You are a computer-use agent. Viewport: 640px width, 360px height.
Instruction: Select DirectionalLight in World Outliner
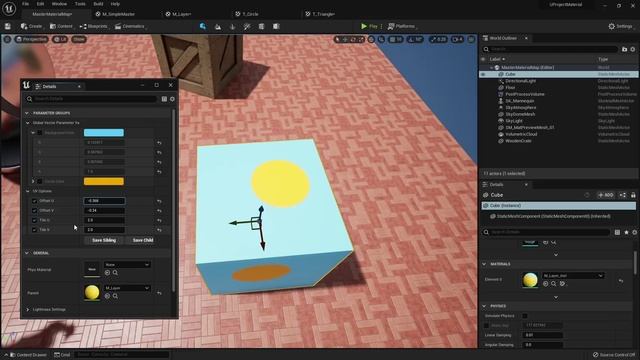point(520,81)
